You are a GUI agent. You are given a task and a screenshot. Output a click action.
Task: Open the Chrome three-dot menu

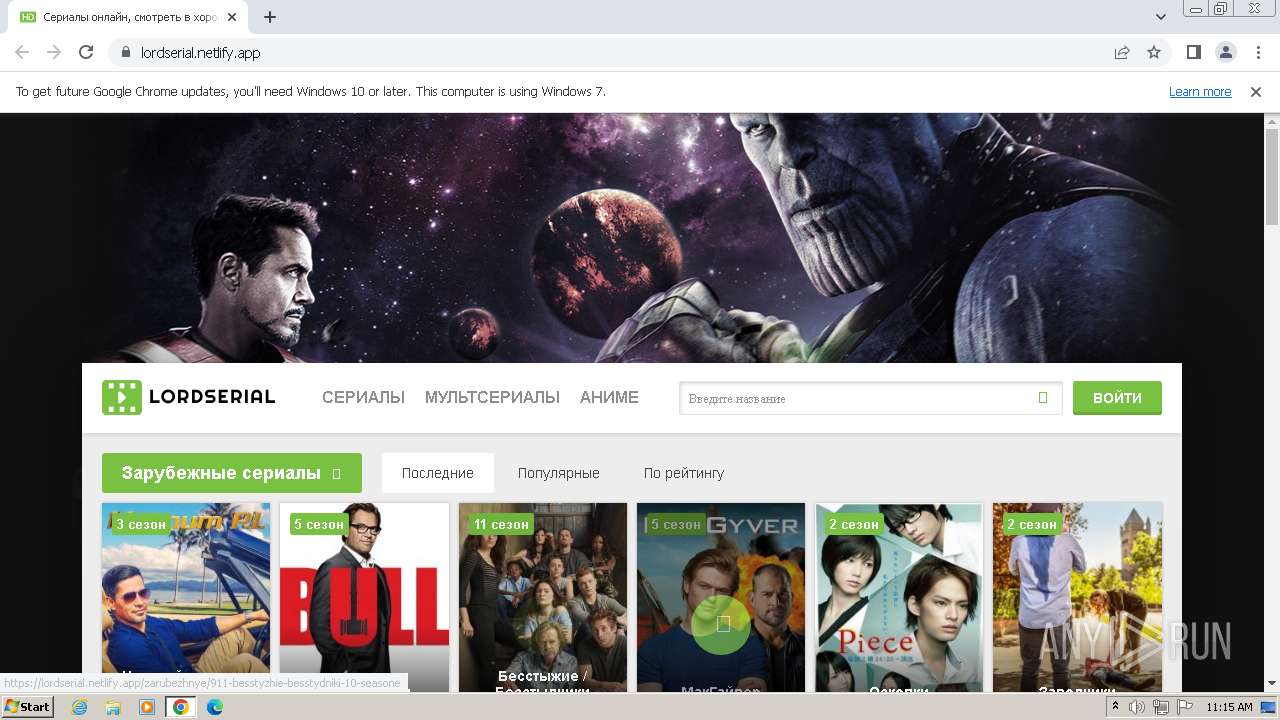pos(1257,52)
